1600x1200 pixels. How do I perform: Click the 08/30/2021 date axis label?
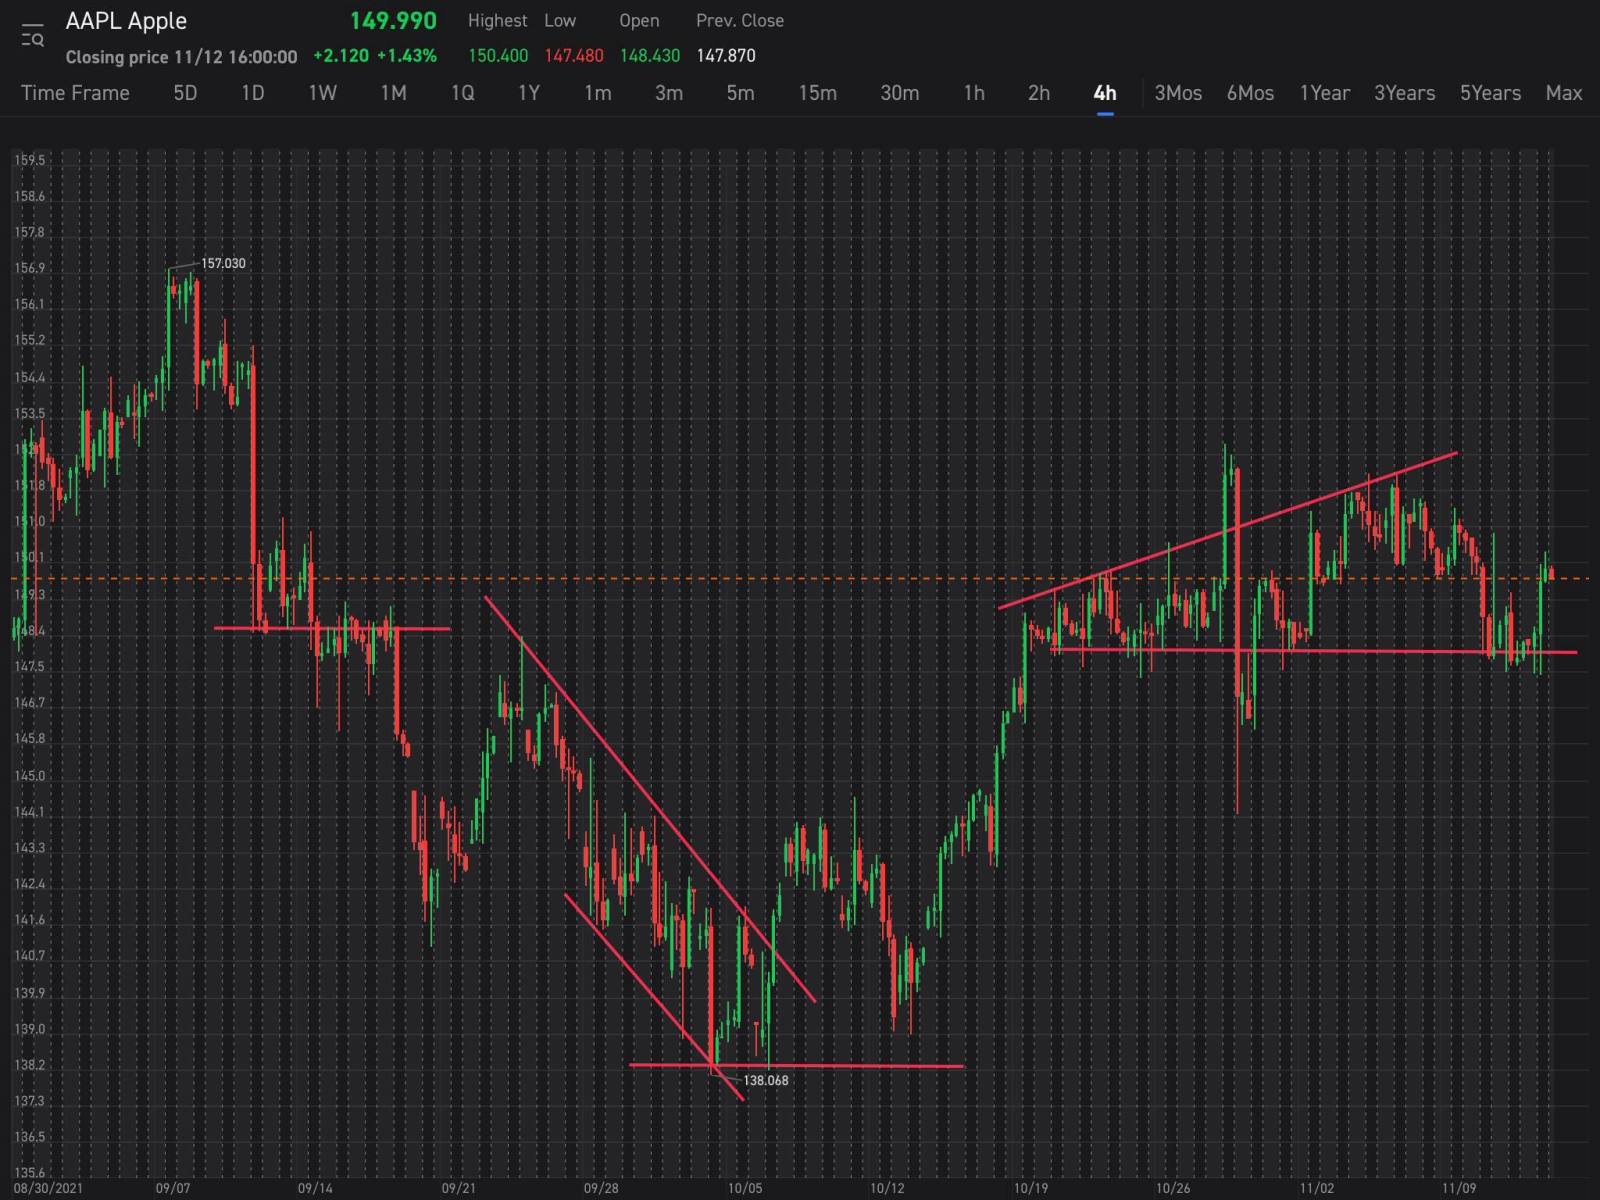click(48, 1188)
